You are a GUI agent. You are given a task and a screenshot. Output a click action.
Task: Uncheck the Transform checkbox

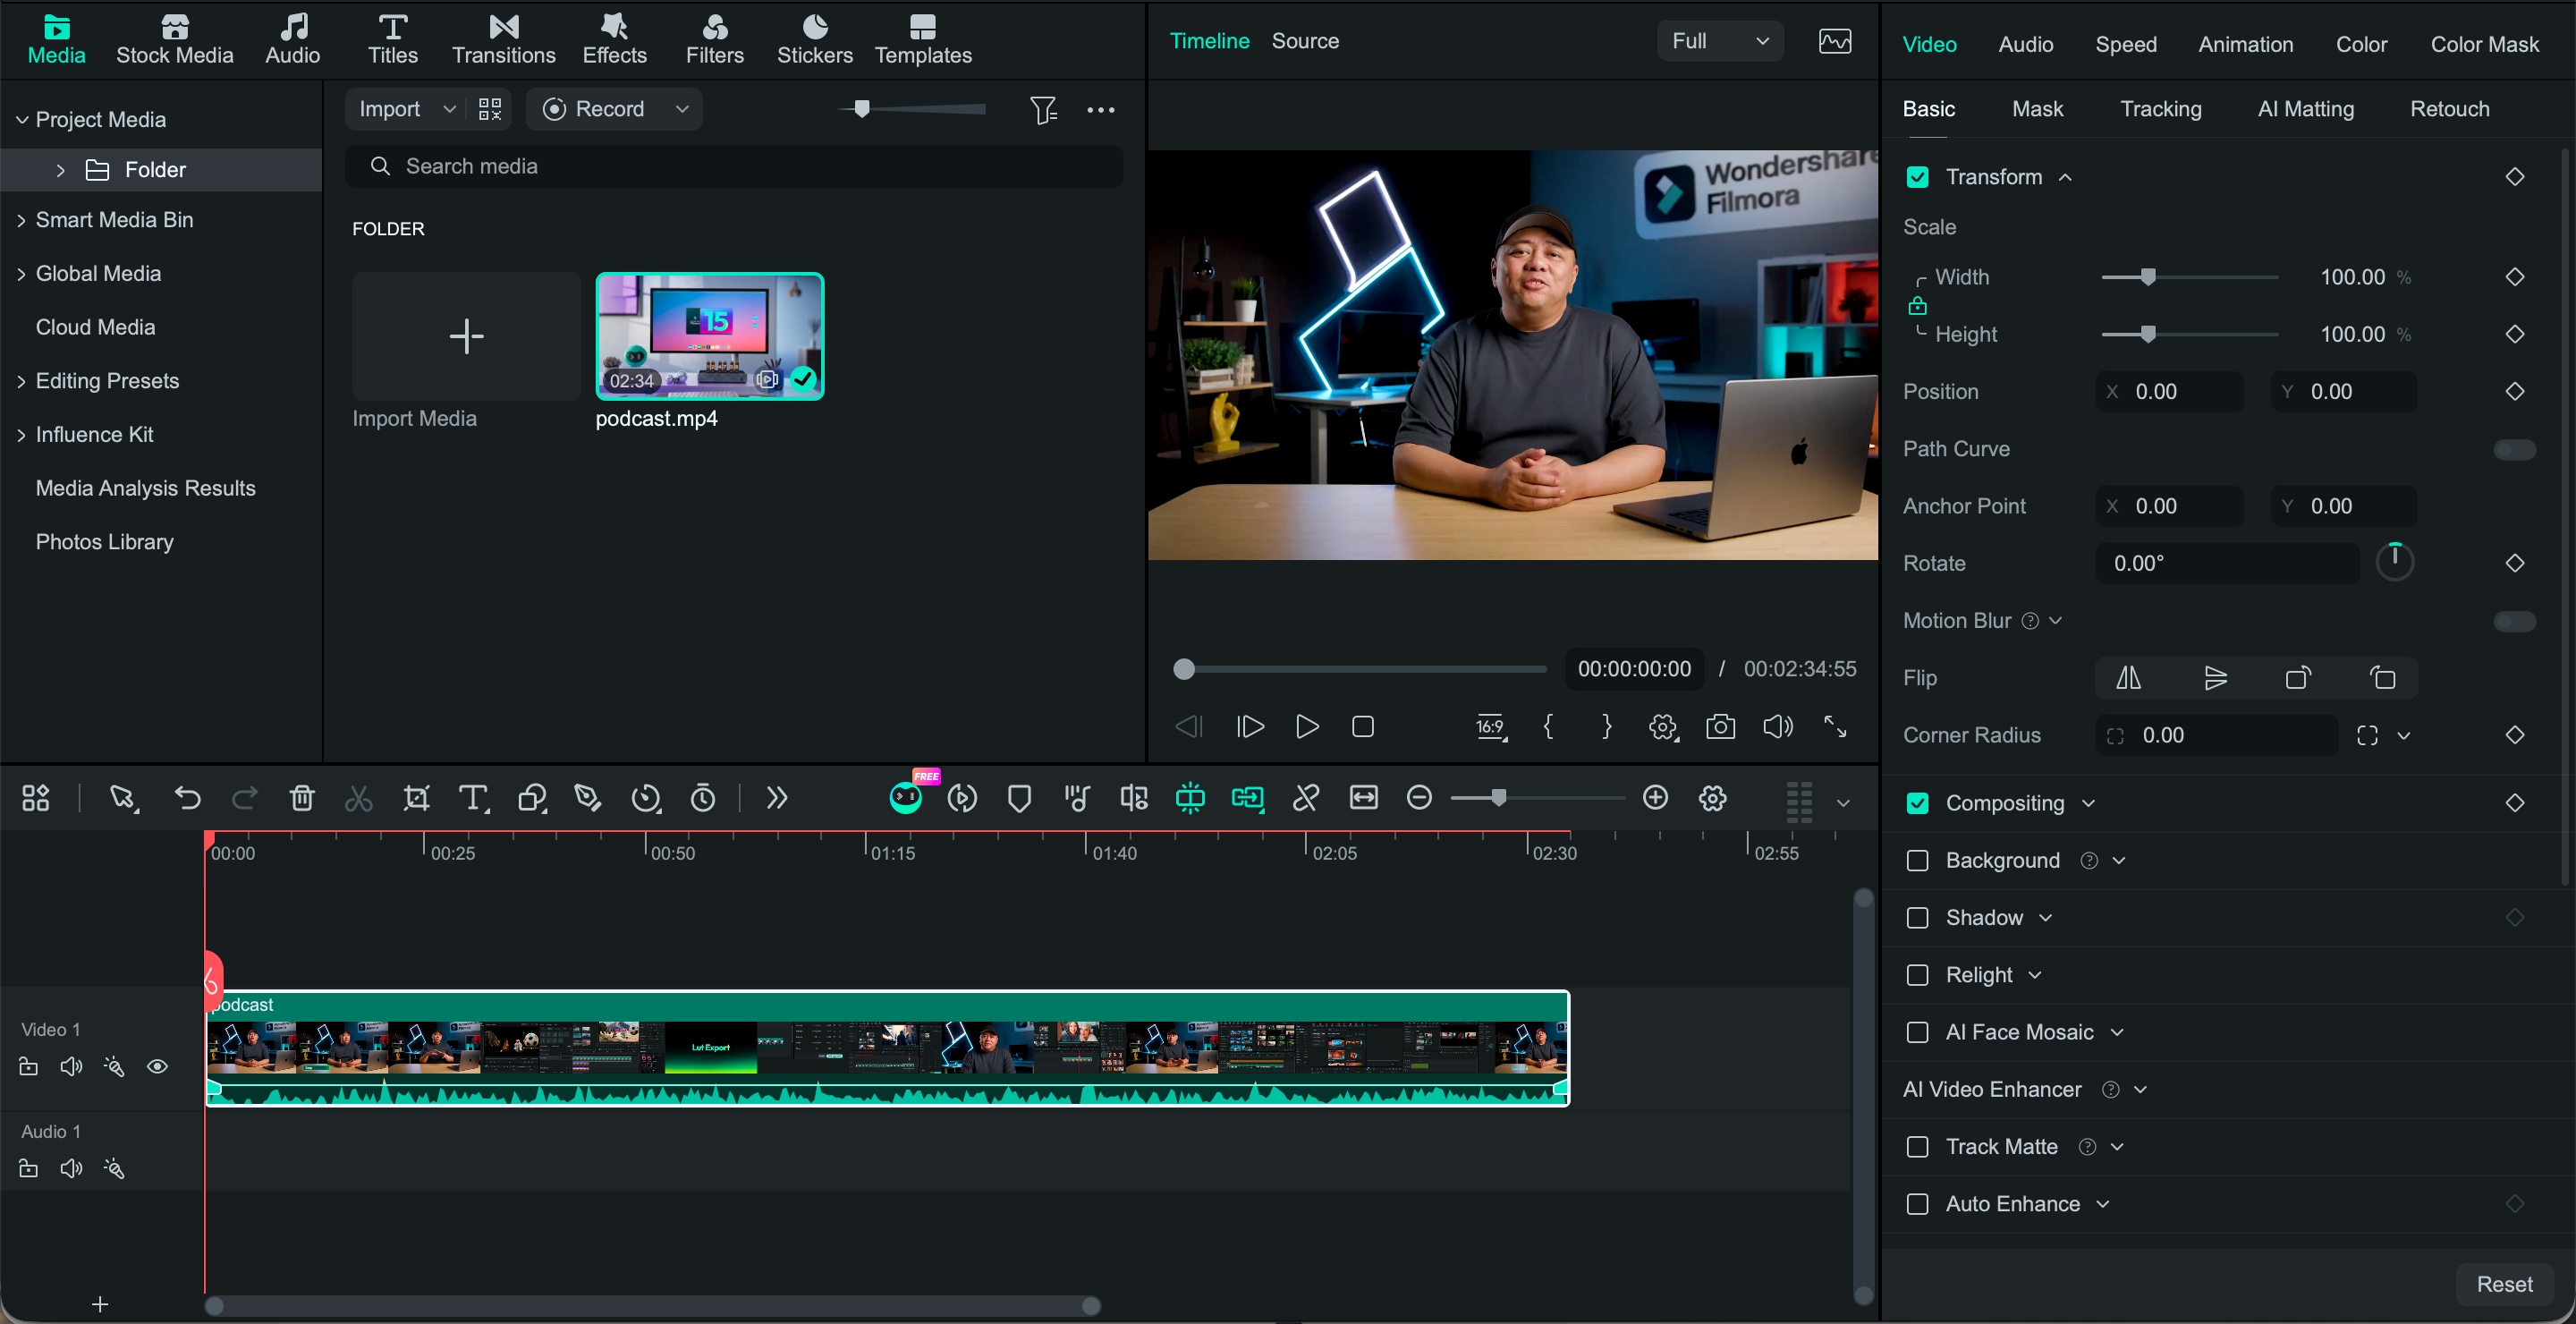tap(1917, 177)
